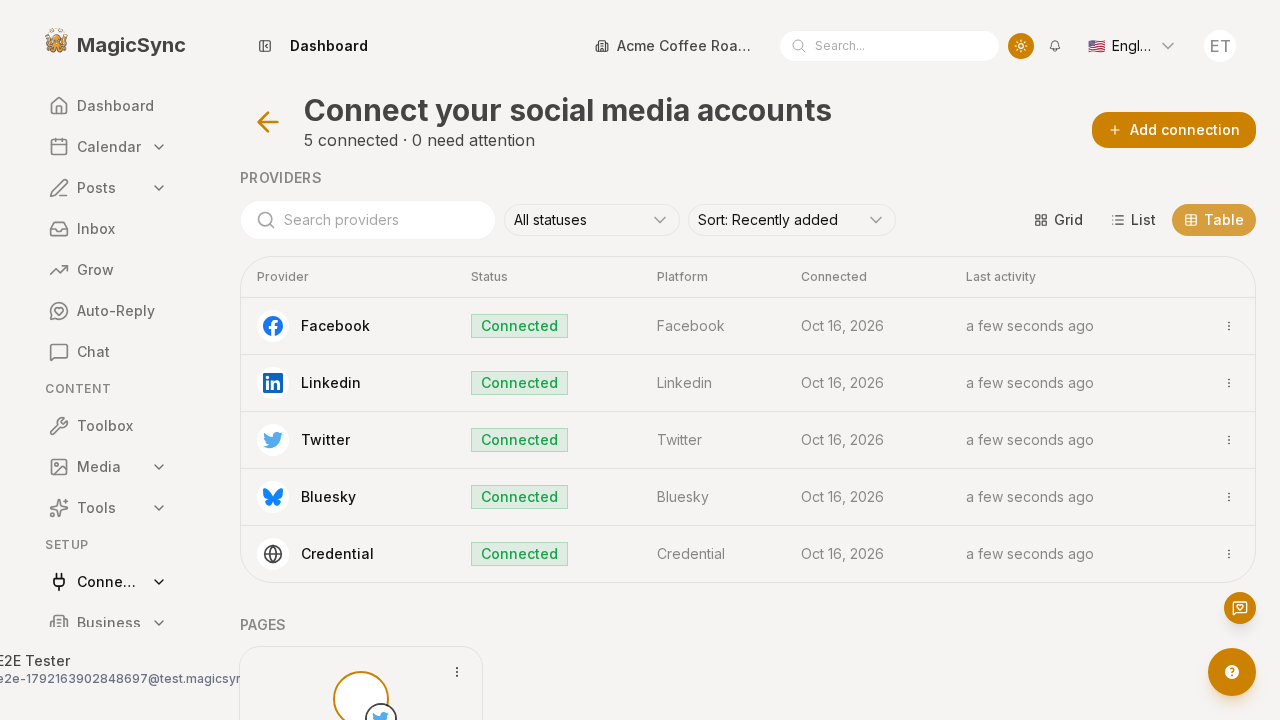
Task: Open the page card options menu
Action: [x=457, y=672]
